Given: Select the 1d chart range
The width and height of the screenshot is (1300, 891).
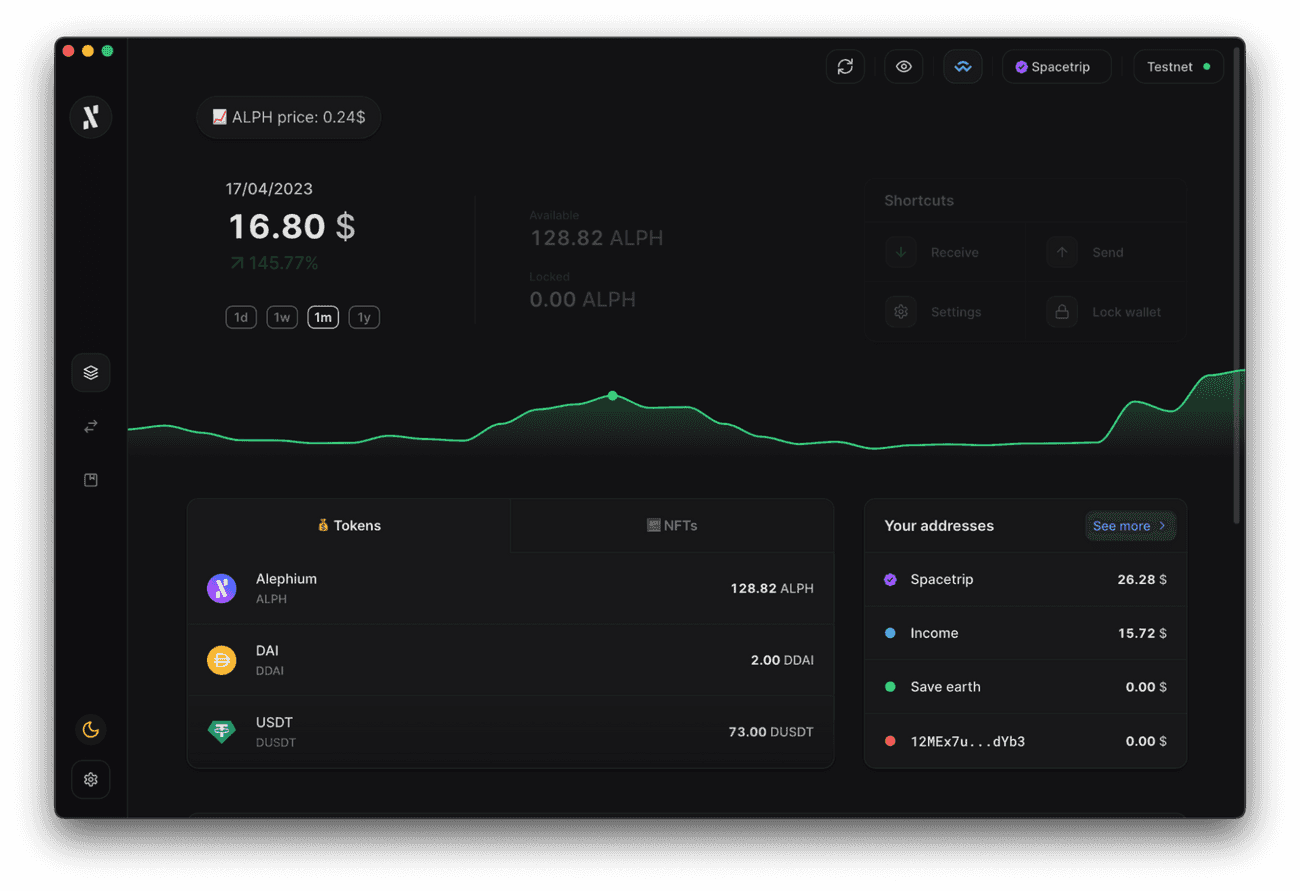Looking at the screenshot, I should point(241,318).
